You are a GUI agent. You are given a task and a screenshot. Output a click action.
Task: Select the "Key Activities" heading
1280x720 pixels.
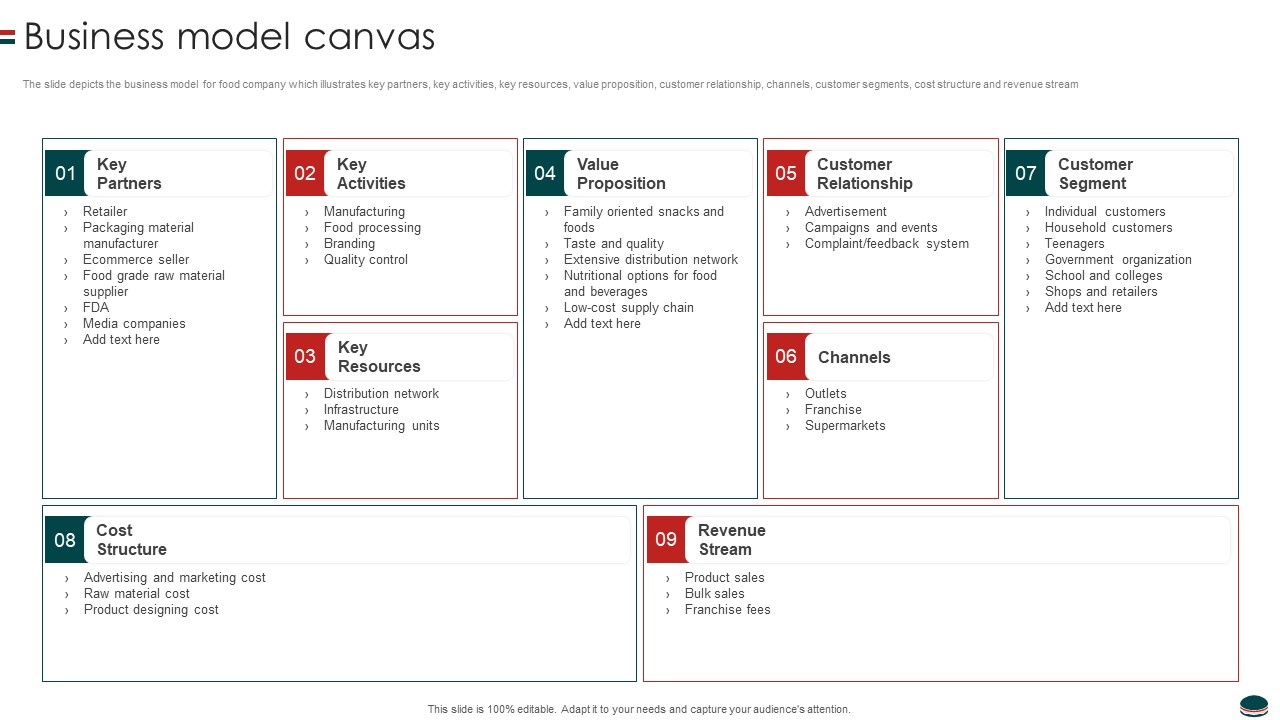[x=371, y=174]
